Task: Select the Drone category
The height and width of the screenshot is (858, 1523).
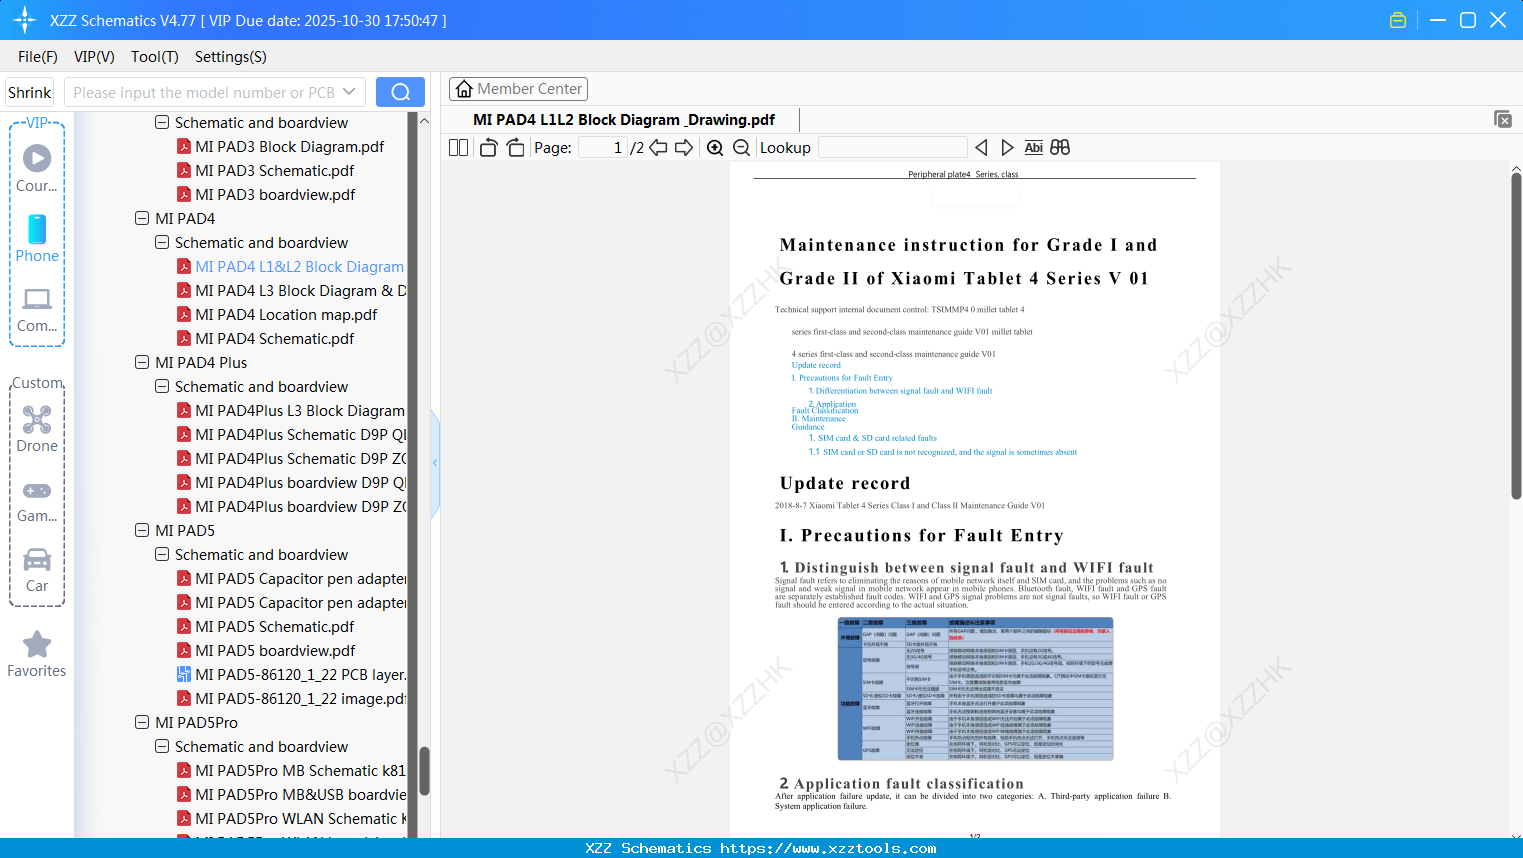Action: 37,429
